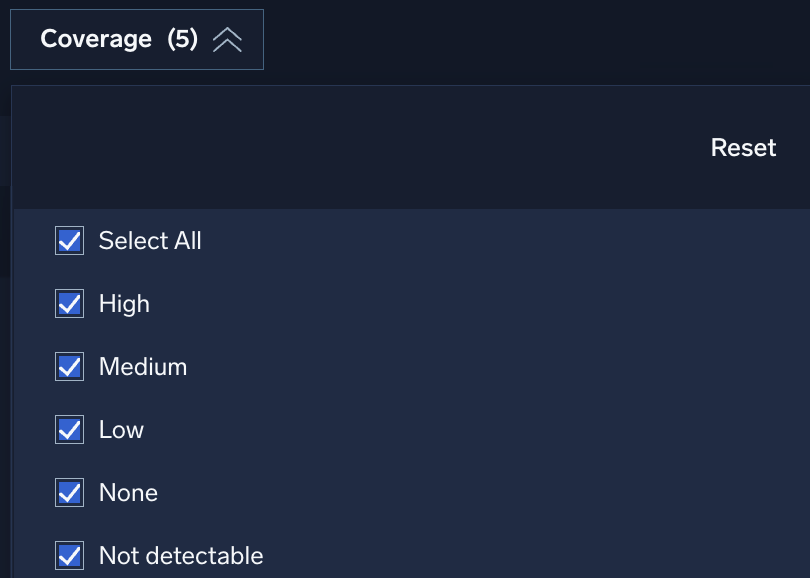Click Reset at the top right
810x578 pixels.
(x=743, y=147)
